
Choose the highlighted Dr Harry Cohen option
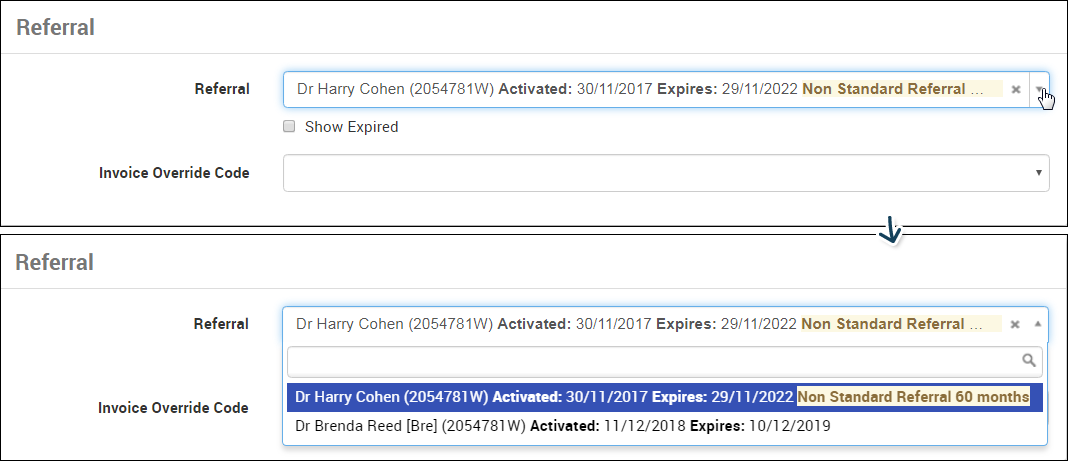665,397
